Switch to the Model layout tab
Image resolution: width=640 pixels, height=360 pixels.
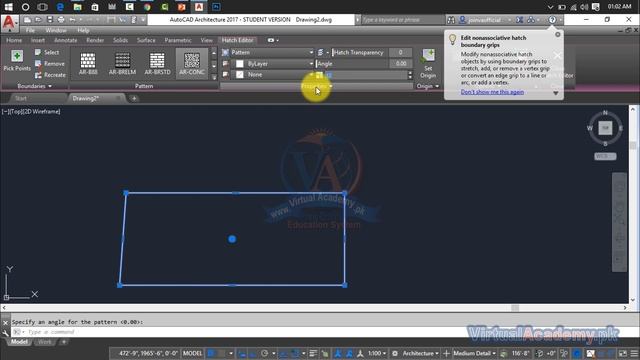click(x=19, y=342)
